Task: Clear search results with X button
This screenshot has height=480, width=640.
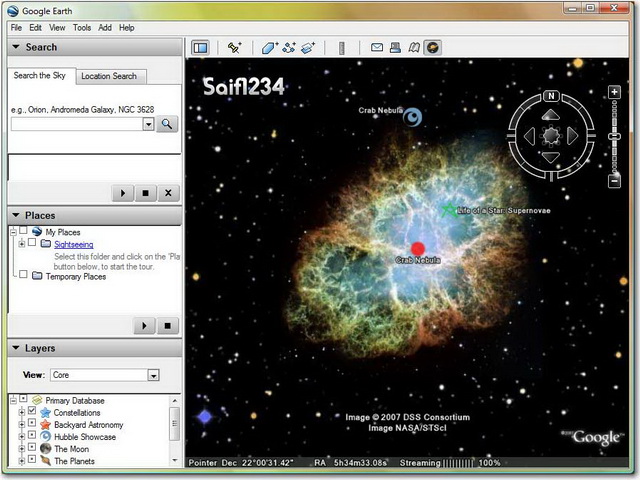Action: pyautogui.click(x=168, y=193)
